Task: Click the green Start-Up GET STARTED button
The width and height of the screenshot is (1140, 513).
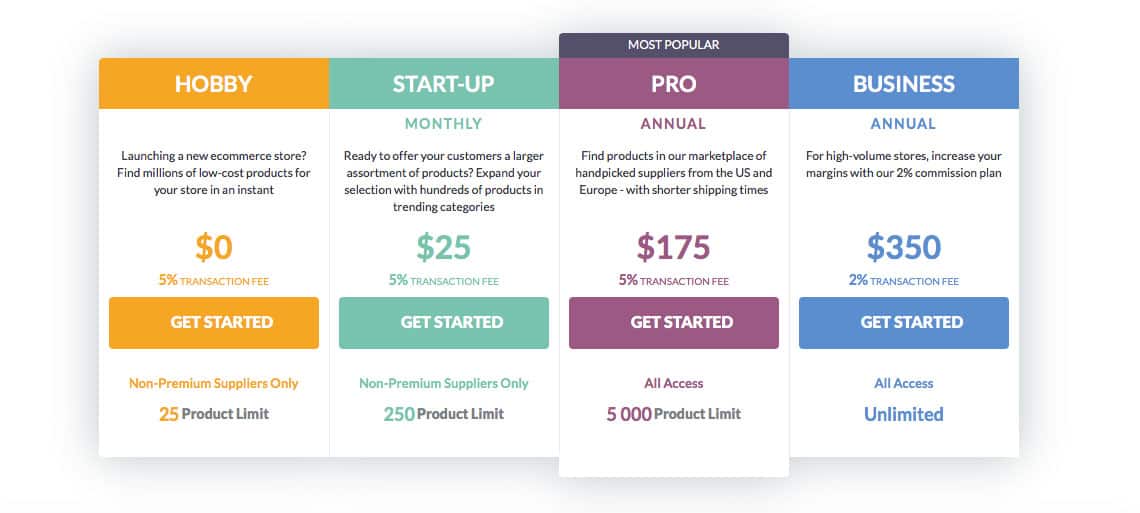Action: [x=443, y=323]
